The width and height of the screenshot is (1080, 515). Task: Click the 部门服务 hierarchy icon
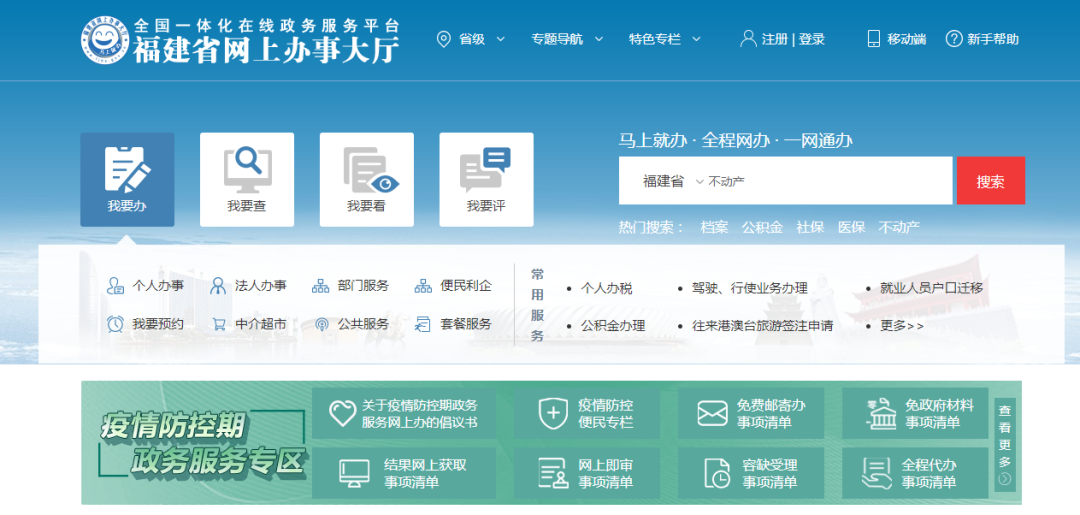tap(320, 286)
